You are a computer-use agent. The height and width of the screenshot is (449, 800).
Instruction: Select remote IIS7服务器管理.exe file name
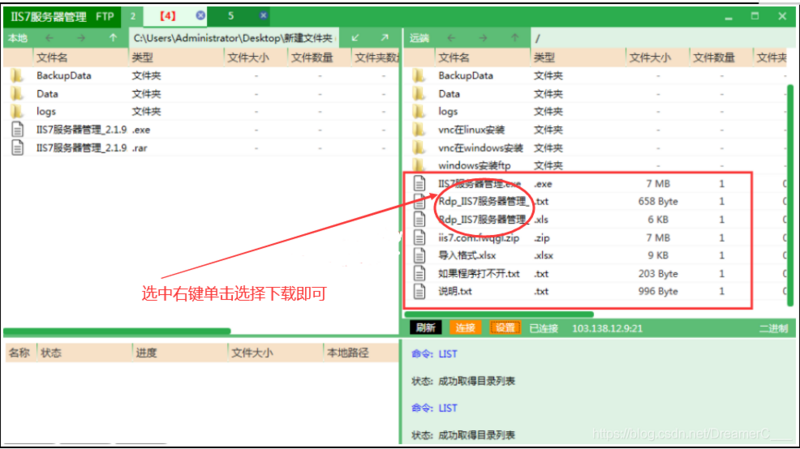[x=480, y=184]
